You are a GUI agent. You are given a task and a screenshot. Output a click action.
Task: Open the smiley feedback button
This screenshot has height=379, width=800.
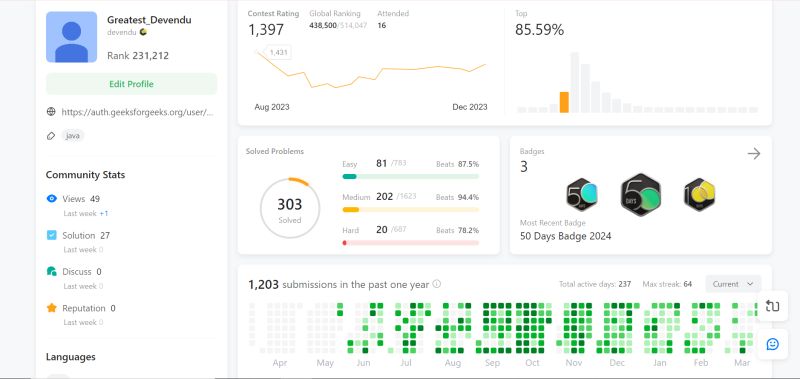[x=772, y=344]
